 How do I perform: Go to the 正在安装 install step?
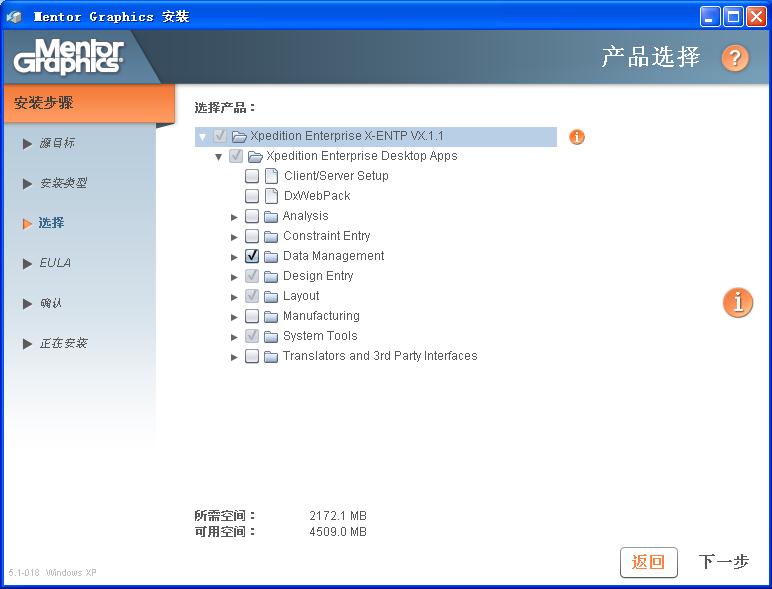pos(63,343)
